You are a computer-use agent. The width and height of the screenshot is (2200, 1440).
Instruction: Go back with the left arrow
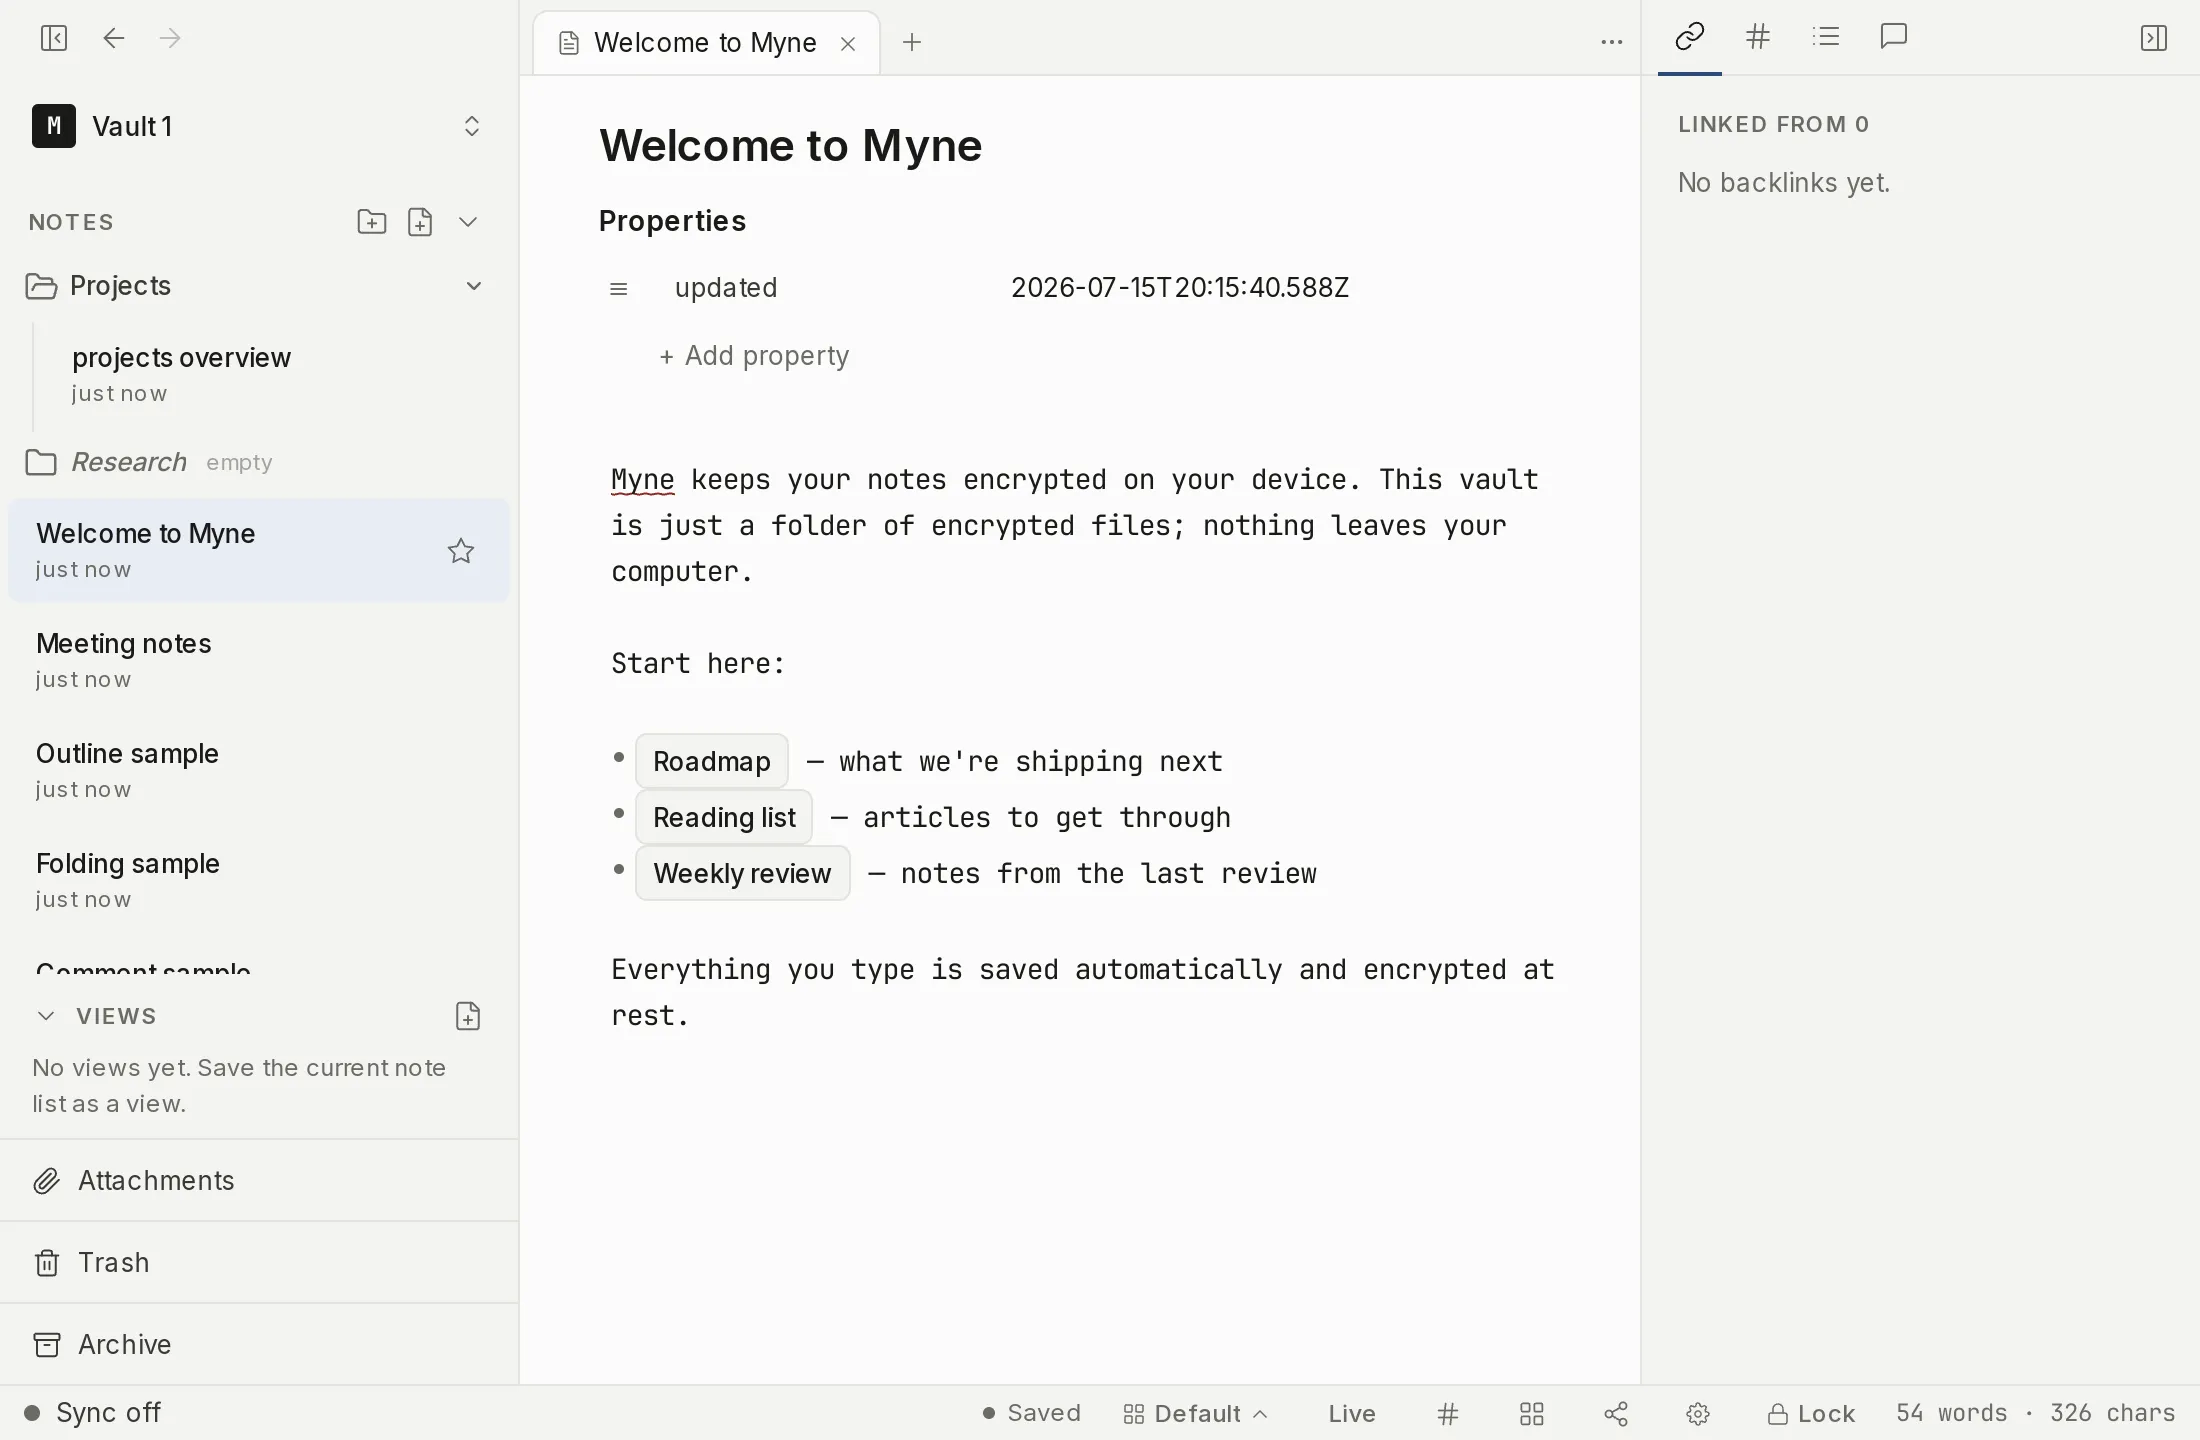click(114, 38)
